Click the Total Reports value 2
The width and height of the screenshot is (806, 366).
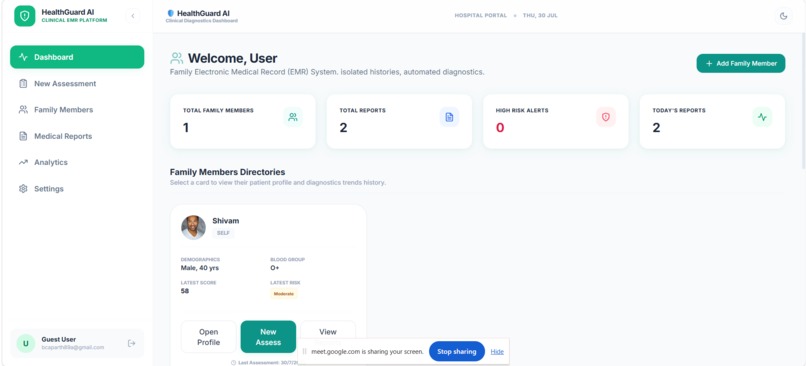(x=343, y=127)
